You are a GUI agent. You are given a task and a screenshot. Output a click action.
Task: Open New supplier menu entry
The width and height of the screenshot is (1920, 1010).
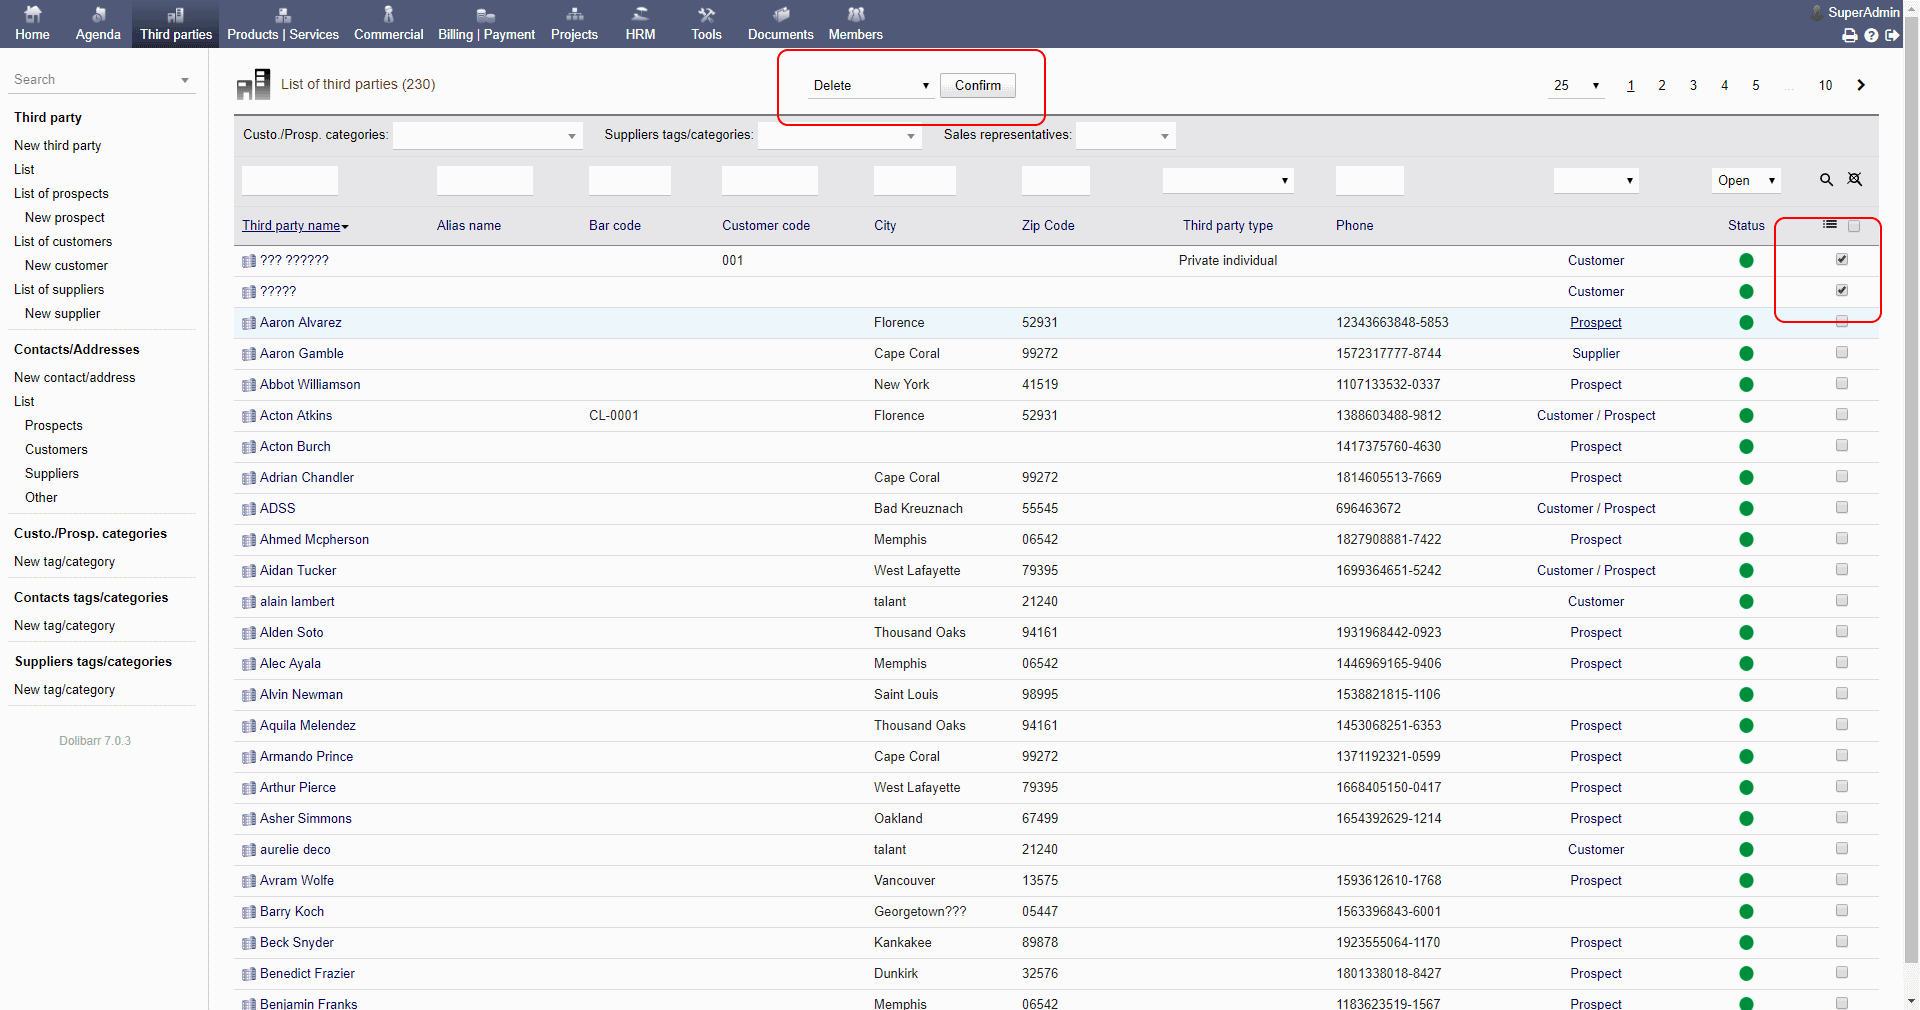[x=62, y=313]
